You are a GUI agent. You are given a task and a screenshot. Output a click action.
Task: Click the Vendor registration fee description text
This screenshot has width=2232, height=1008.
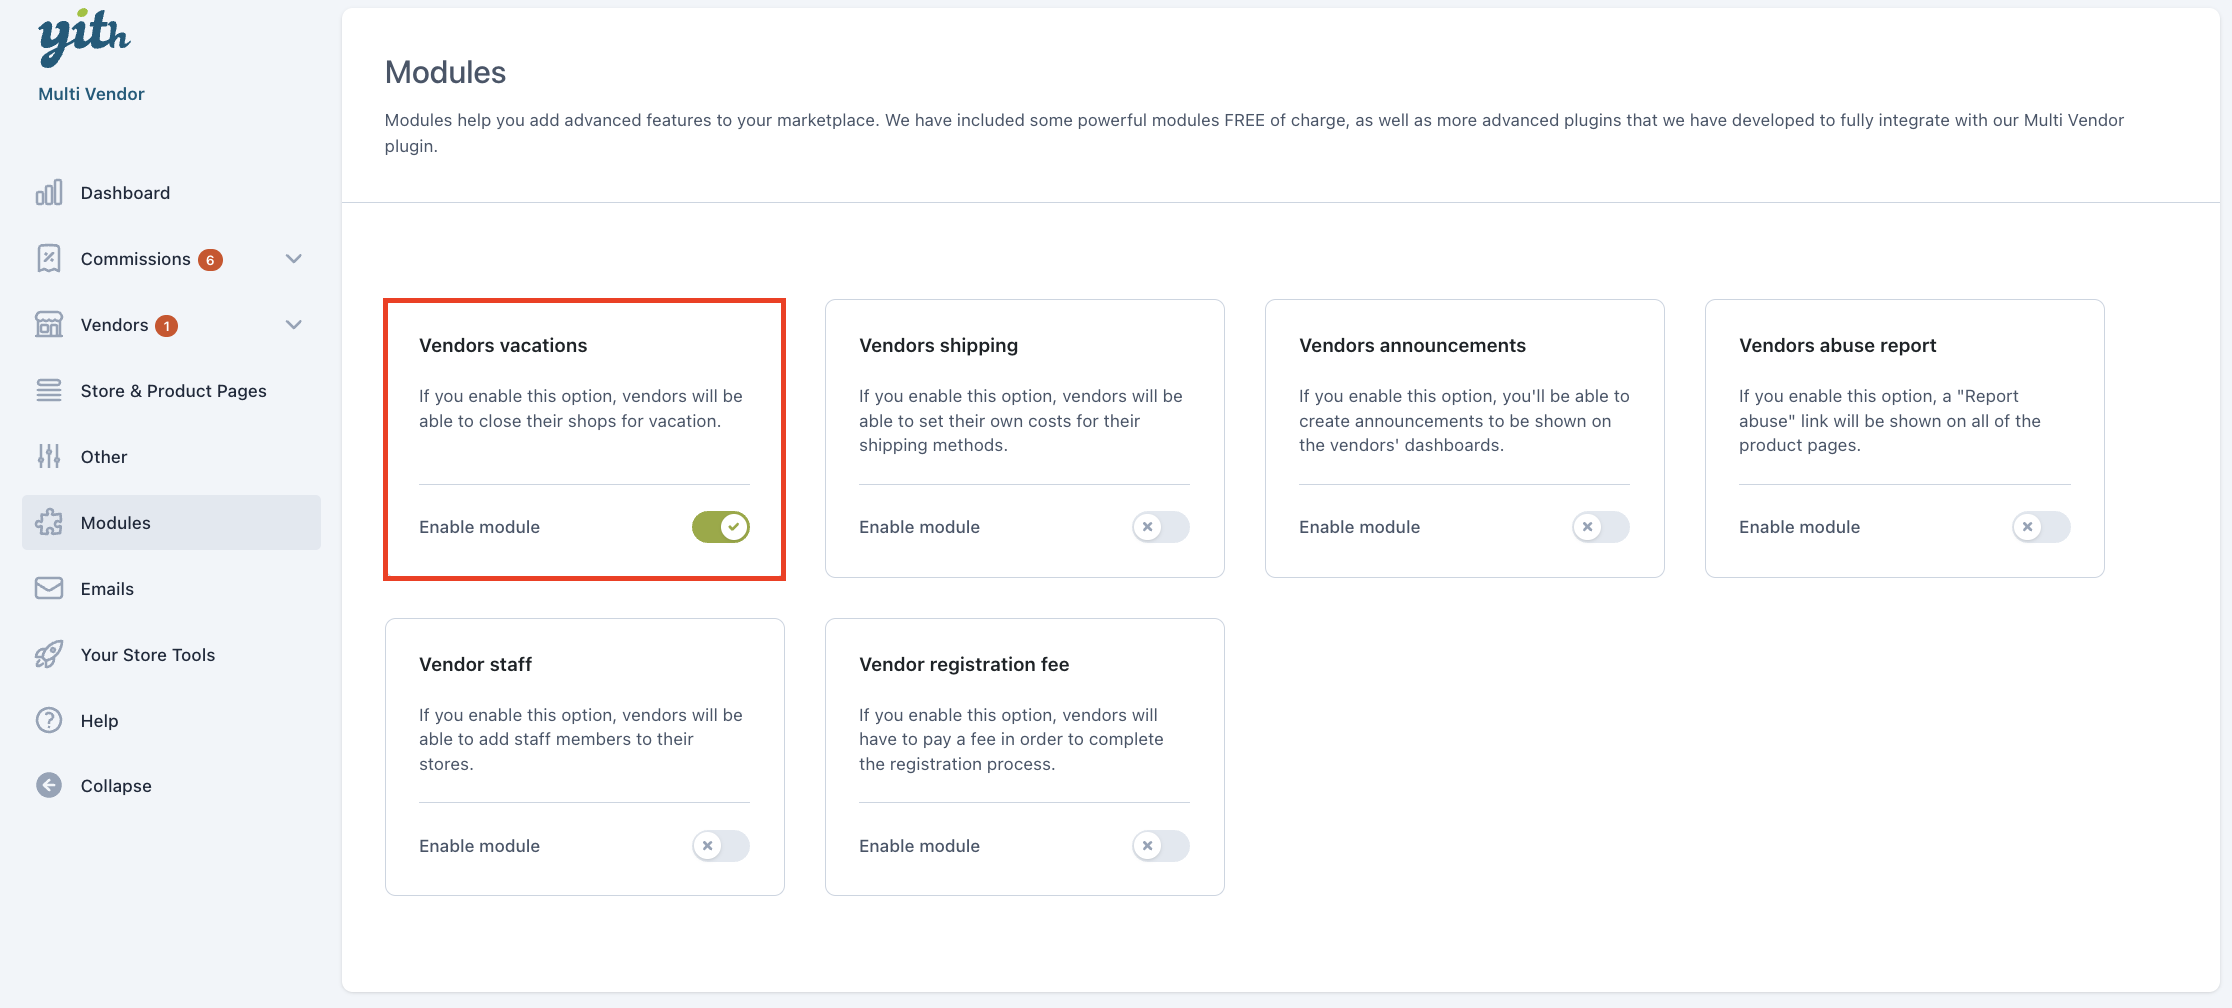[1011, 739]
